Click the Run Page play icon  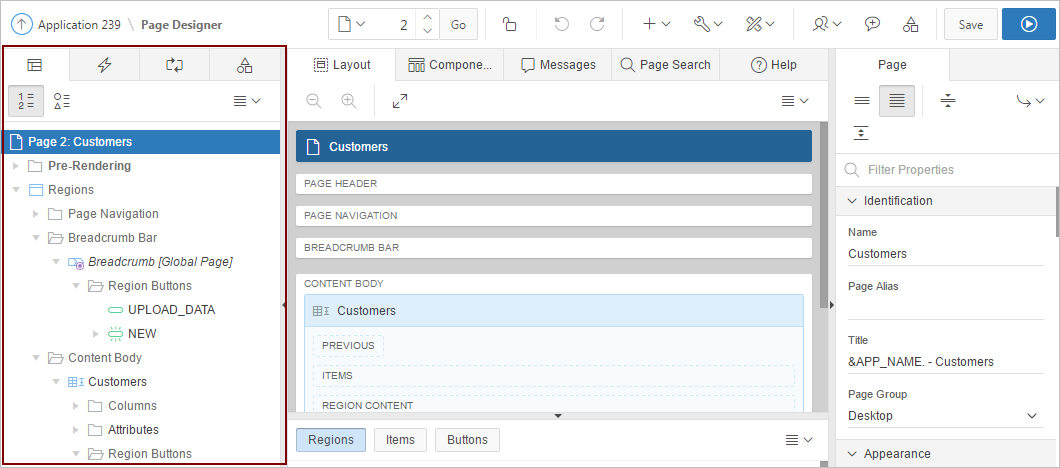[1029, 24]
